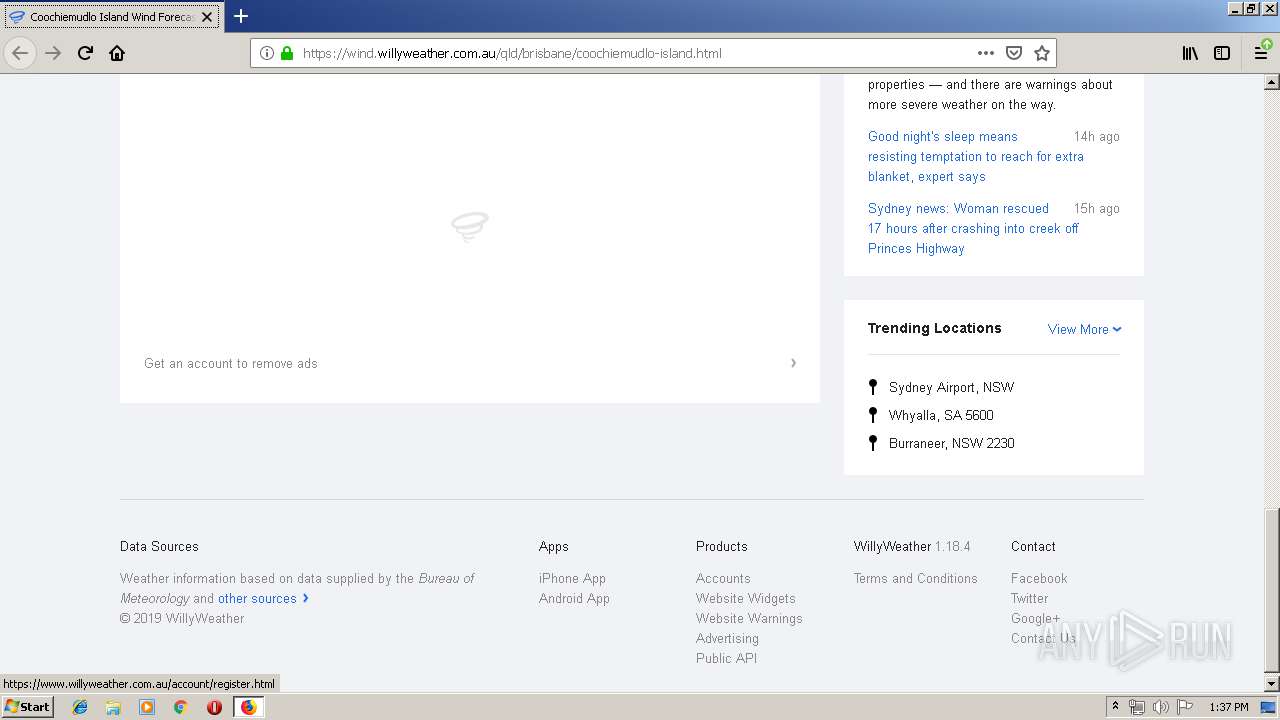The image size is (1280, 720).
Task: Bookmark this page with the star
Action: [1042, 53]
